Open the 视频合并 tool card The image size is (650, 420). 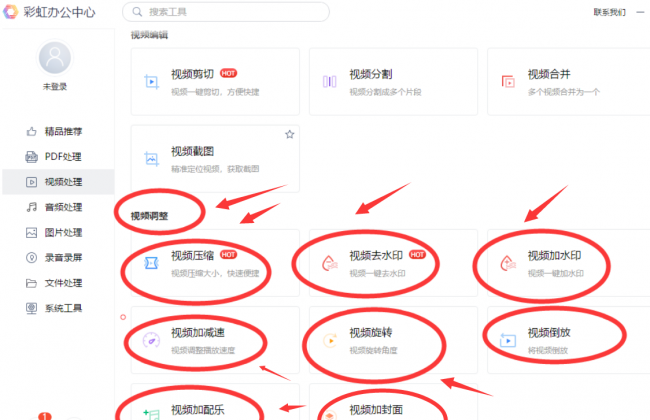[569, 82]
